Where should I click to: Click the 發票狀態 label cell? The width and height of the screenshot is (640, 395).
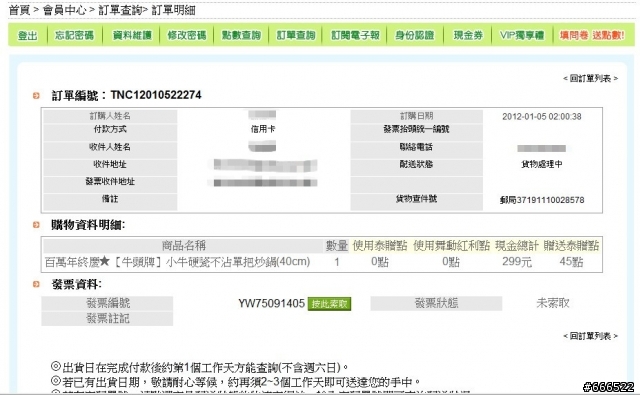(x=436, y=303)
